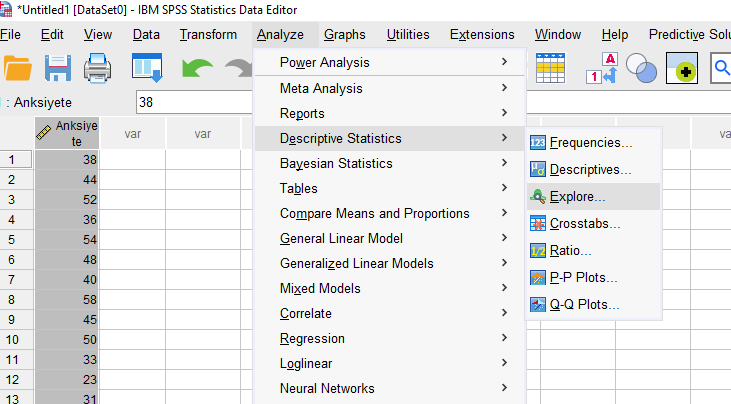Click the Recall recently used dialogs icon

coord(147,69)
